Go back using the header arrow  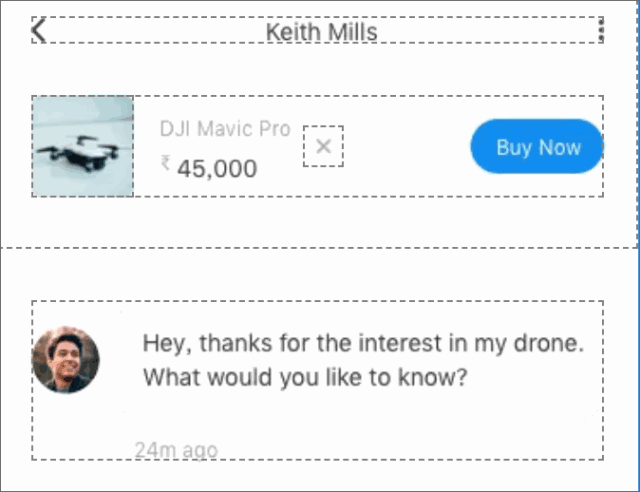tap(39, 30)
